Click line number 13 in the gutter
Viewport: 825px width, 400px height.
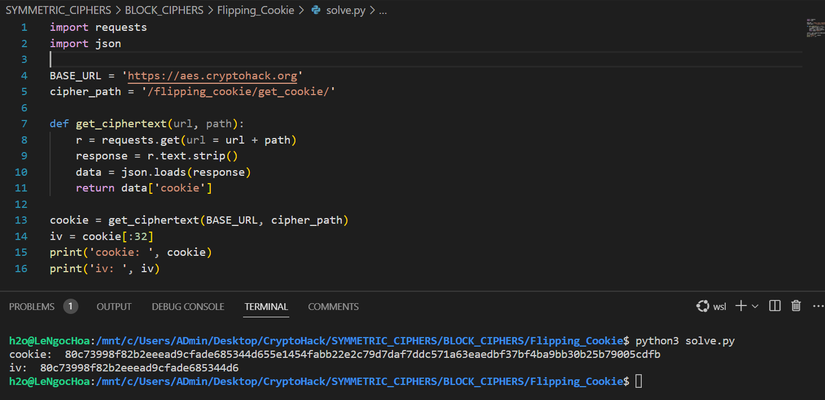pos(21,221)
